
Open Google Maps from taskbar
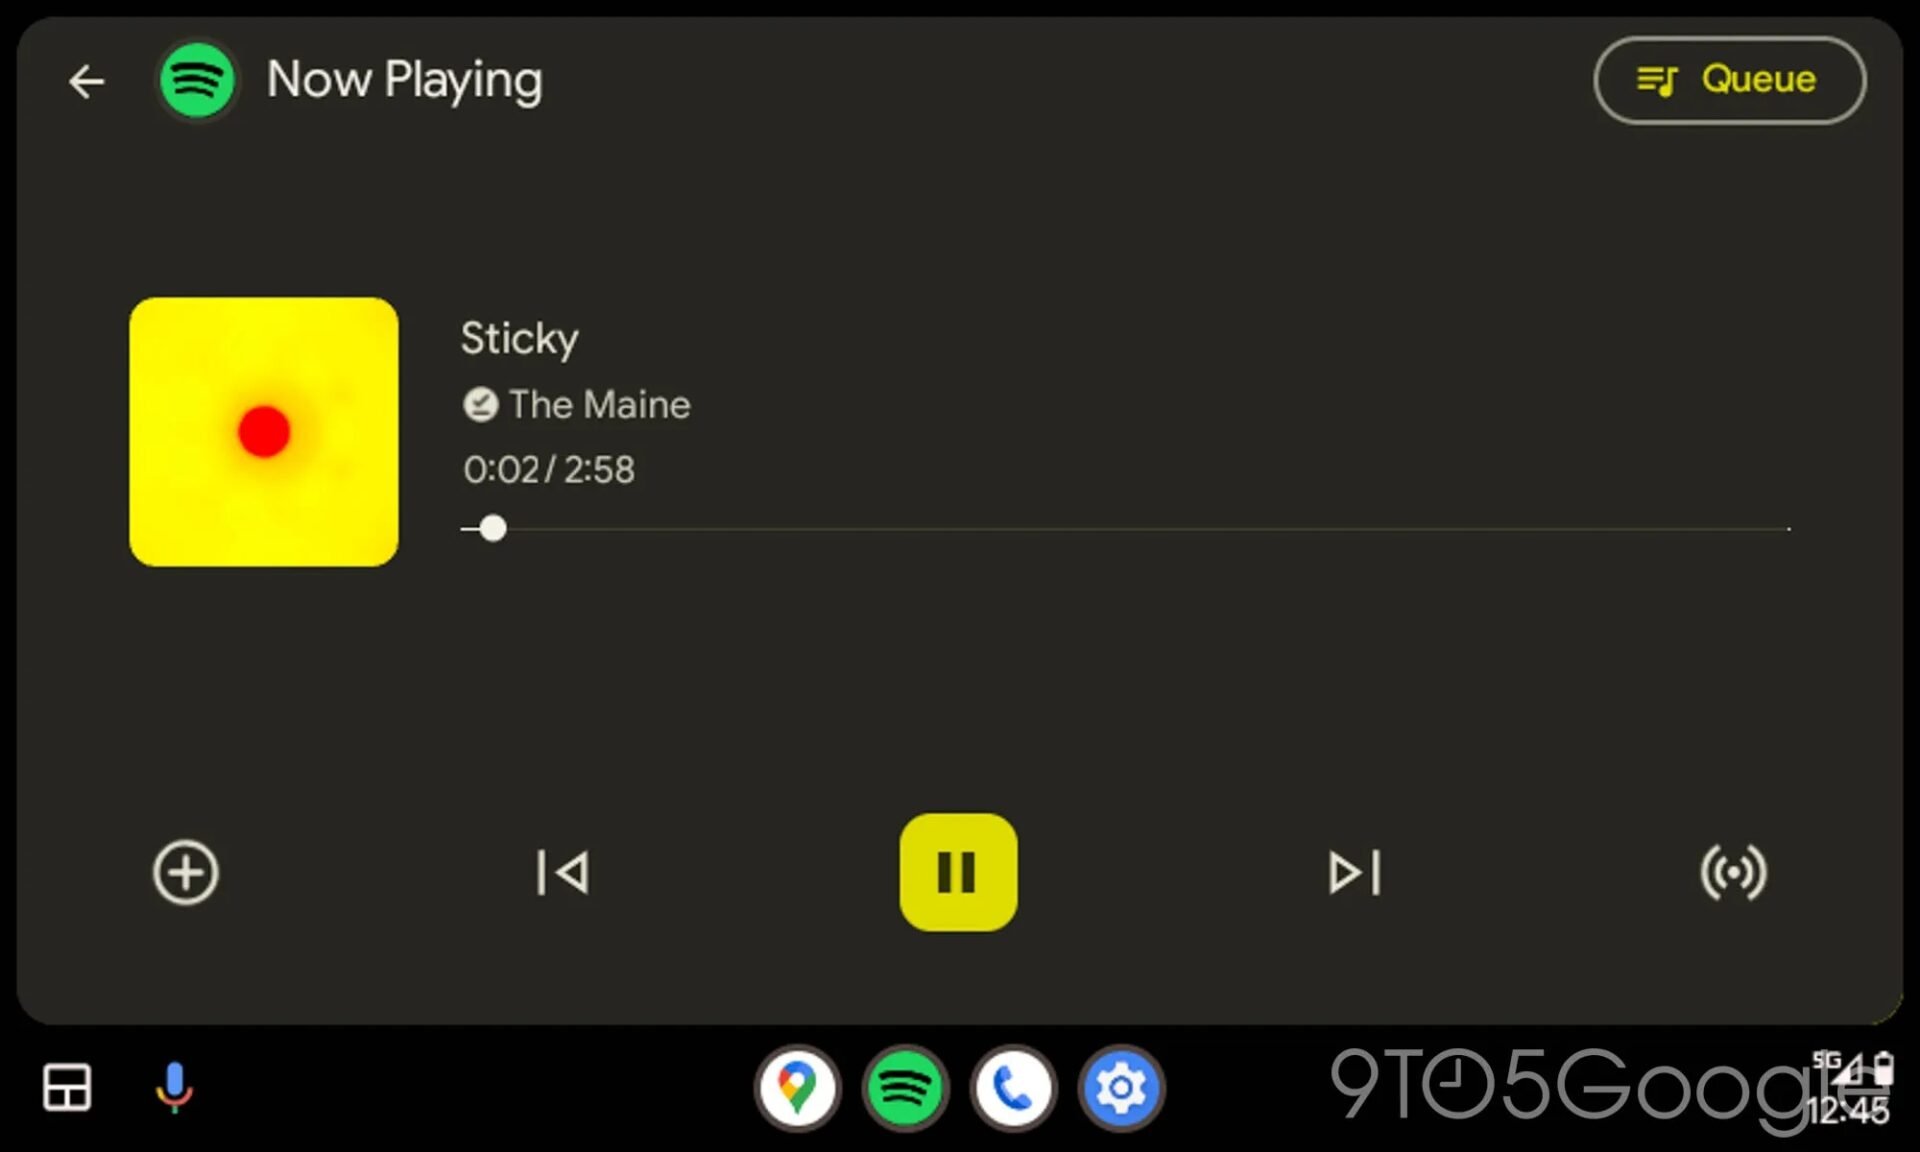pyautogui.click(x=797, y=1089)
